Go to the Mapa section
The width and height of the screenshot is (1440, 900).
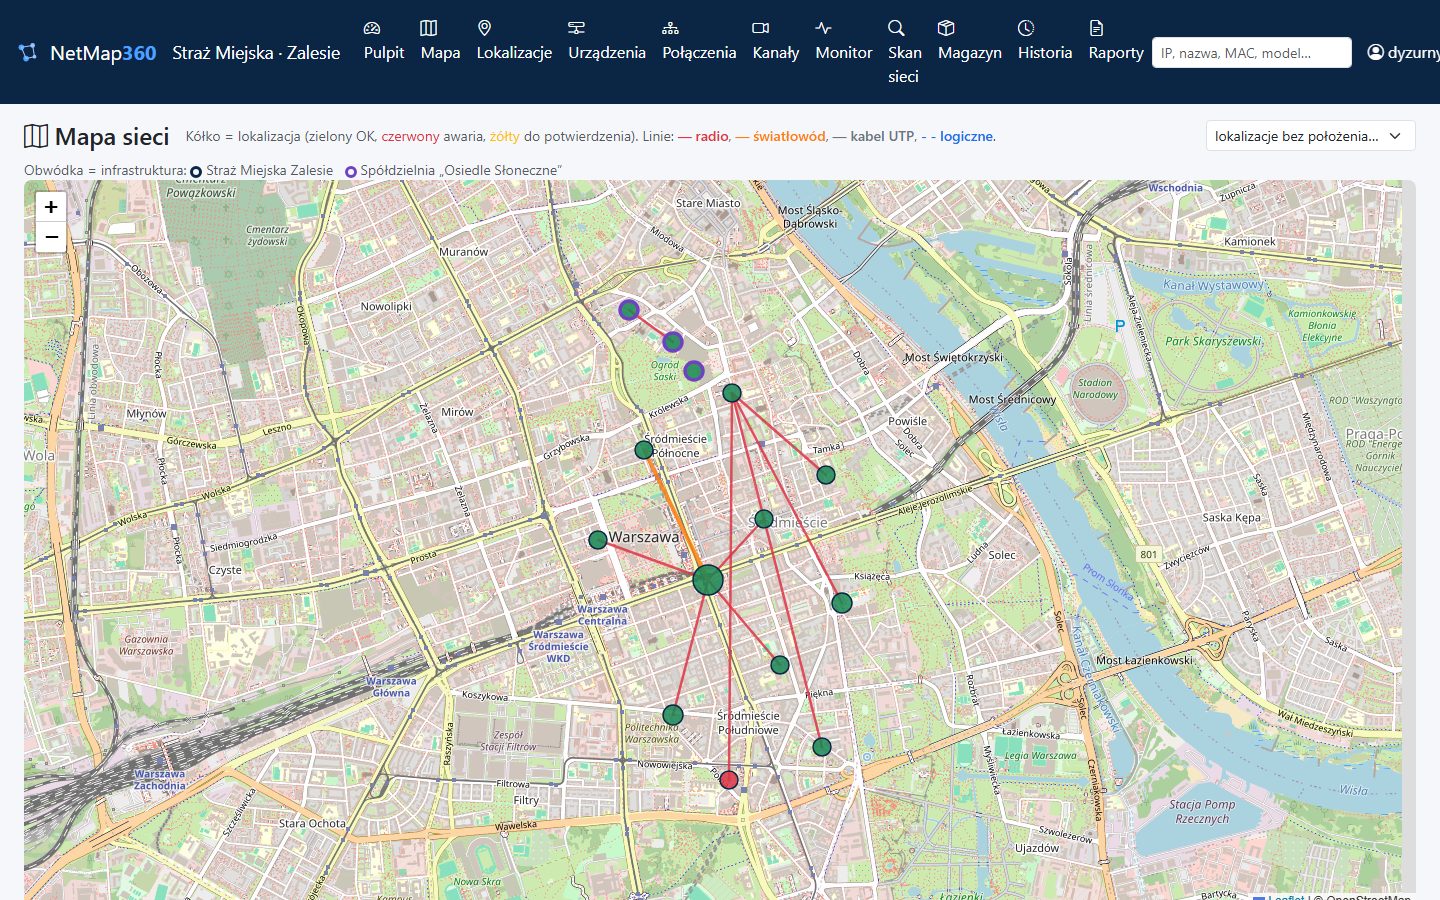440,40
